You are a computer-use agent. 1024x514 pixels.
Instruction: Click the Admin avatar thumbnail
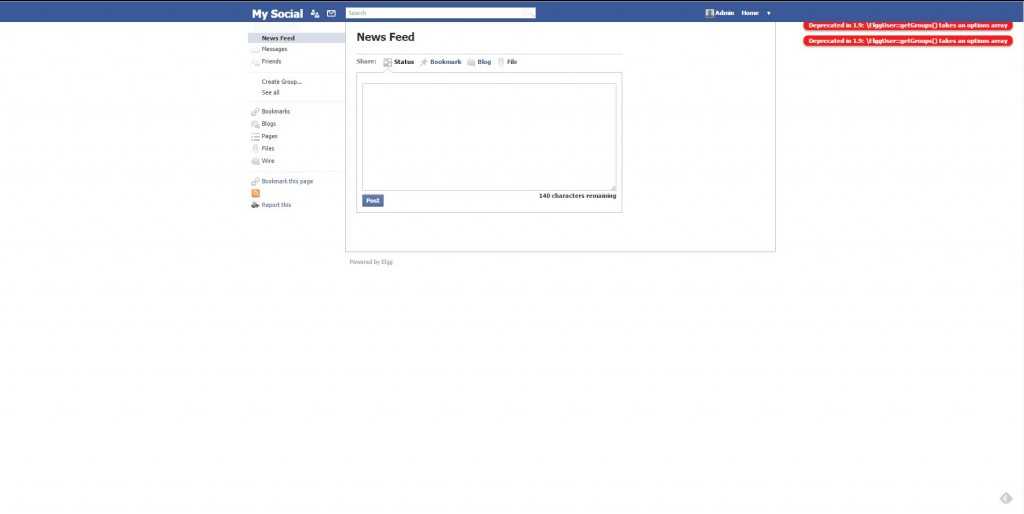pyautogui.click(x=709, y=12)
